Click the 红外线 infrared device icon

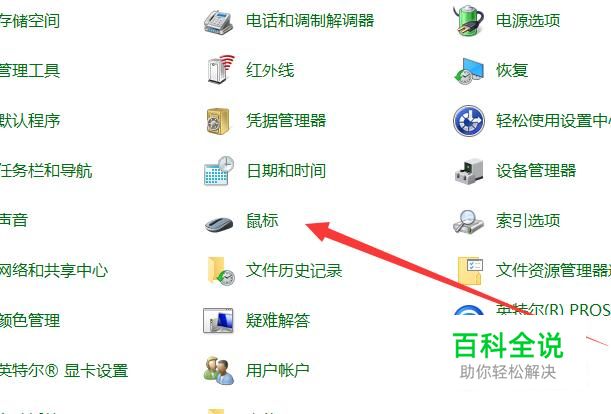coord(221,69)
